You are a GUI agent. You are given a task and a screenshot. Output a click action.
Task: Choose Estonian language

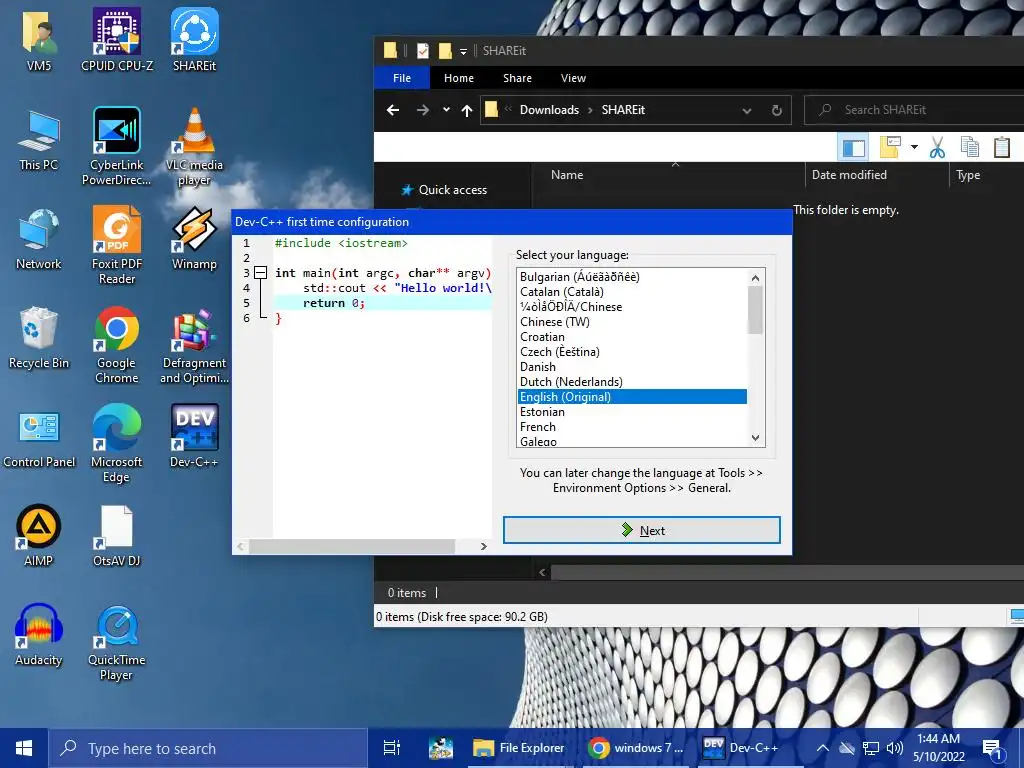click(632, 412)
